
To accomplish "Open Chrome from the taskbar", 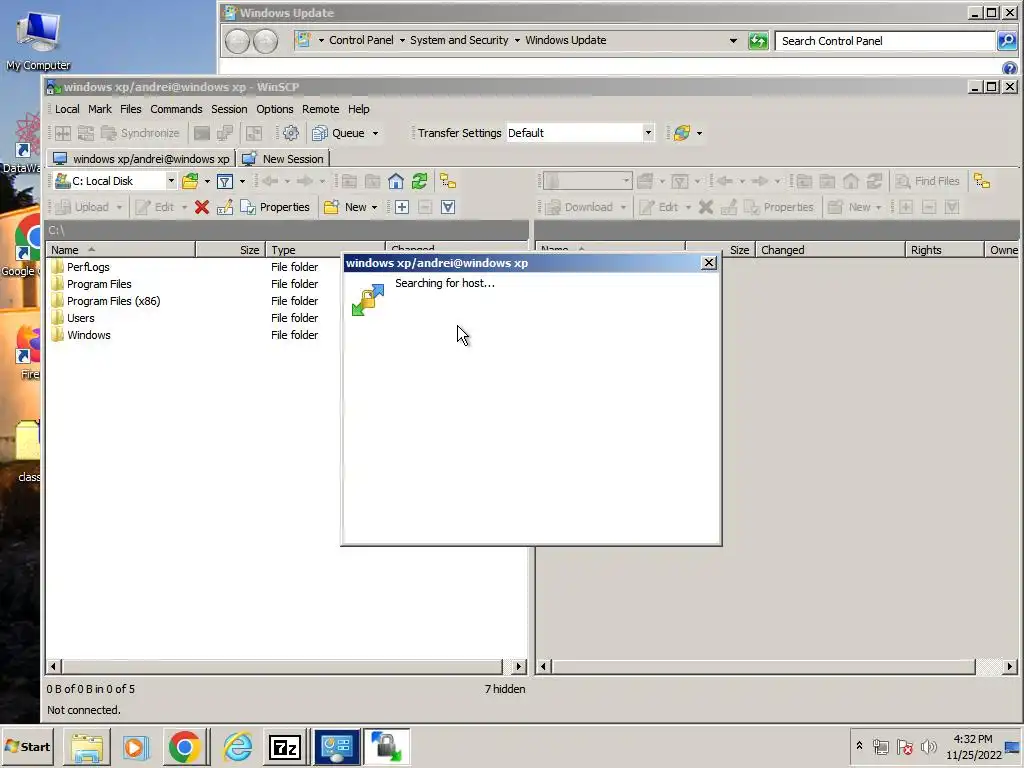I will pyautogui.click(x=184, y=747).
